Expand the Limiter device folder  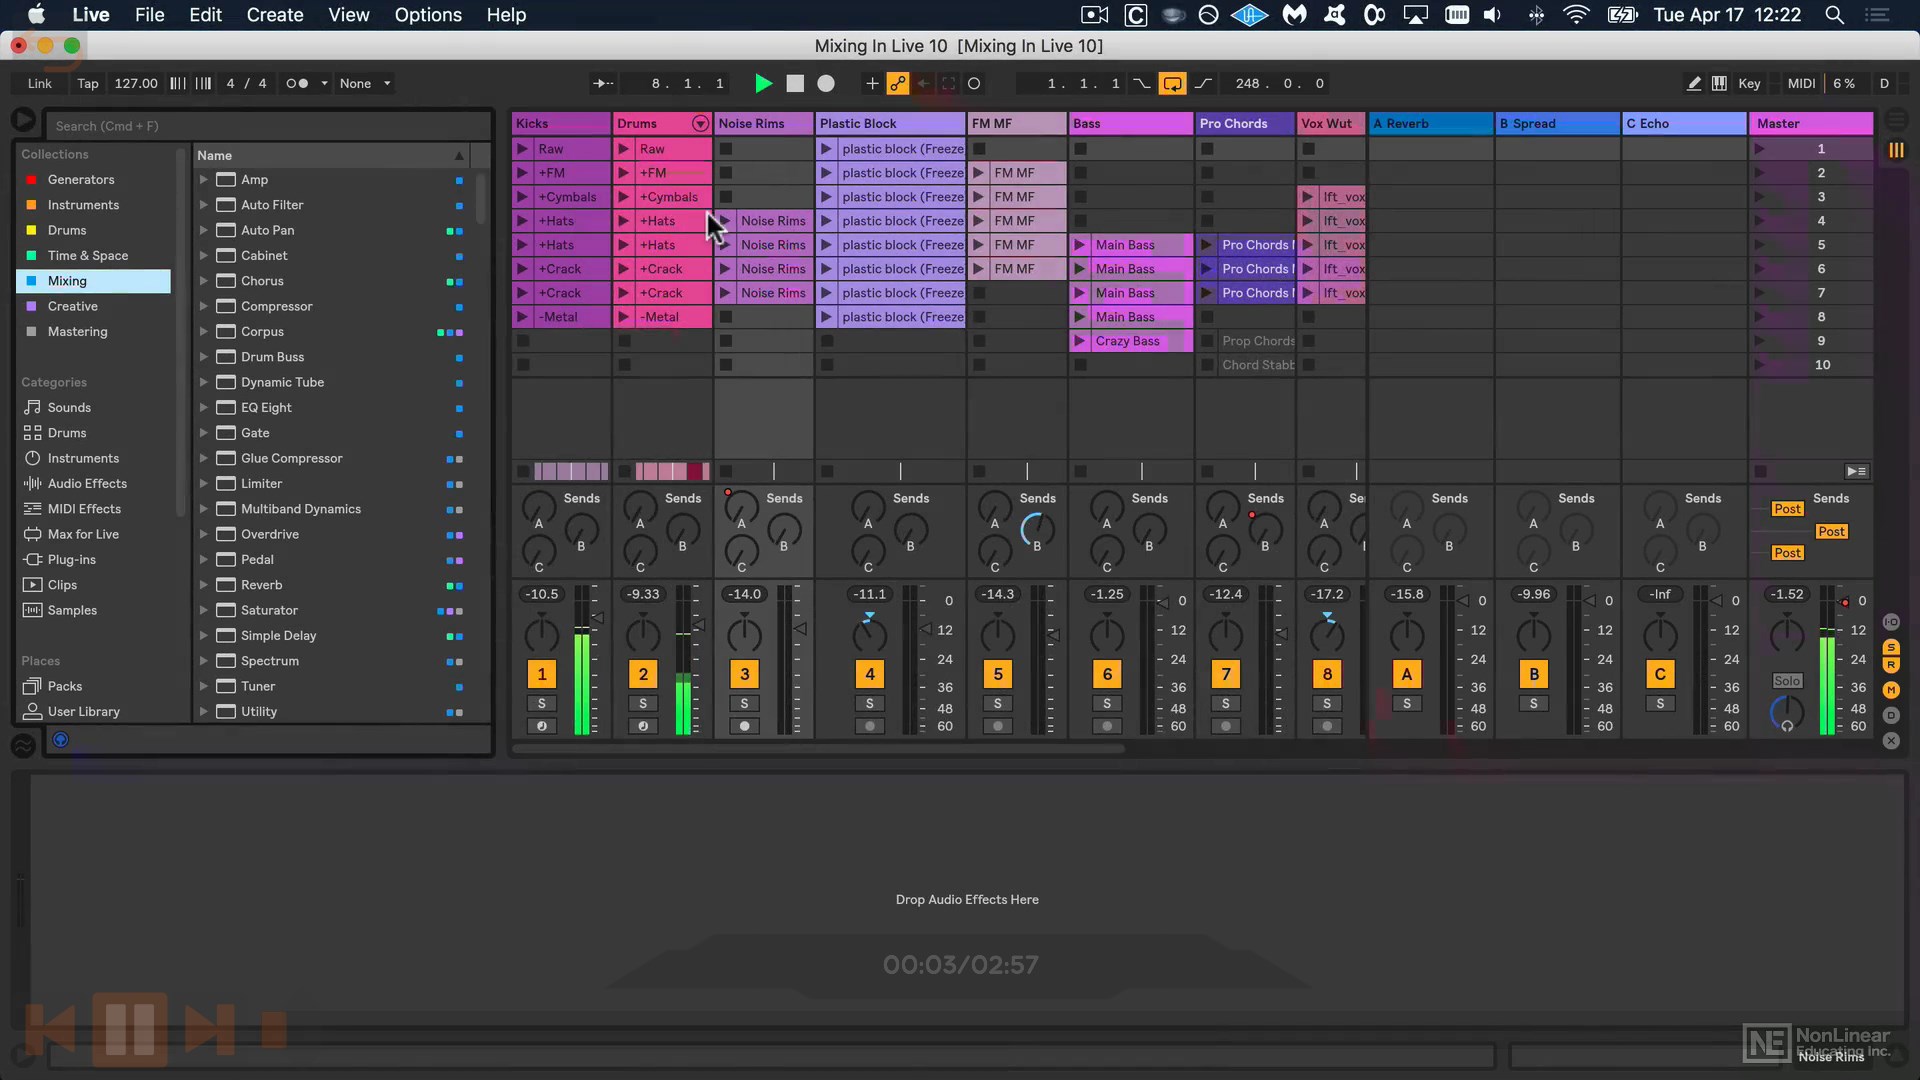(x=203, y=484)
